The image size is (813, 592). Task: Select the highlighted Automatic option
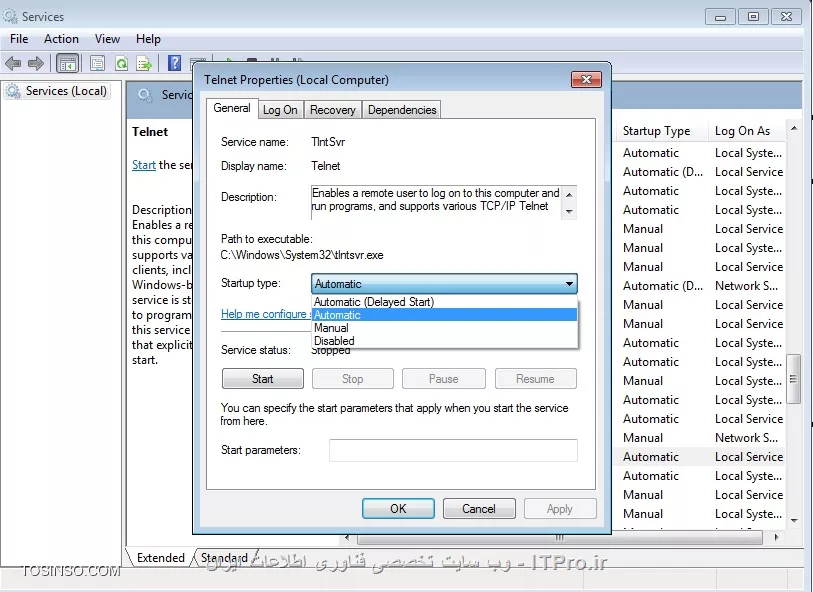444,315
